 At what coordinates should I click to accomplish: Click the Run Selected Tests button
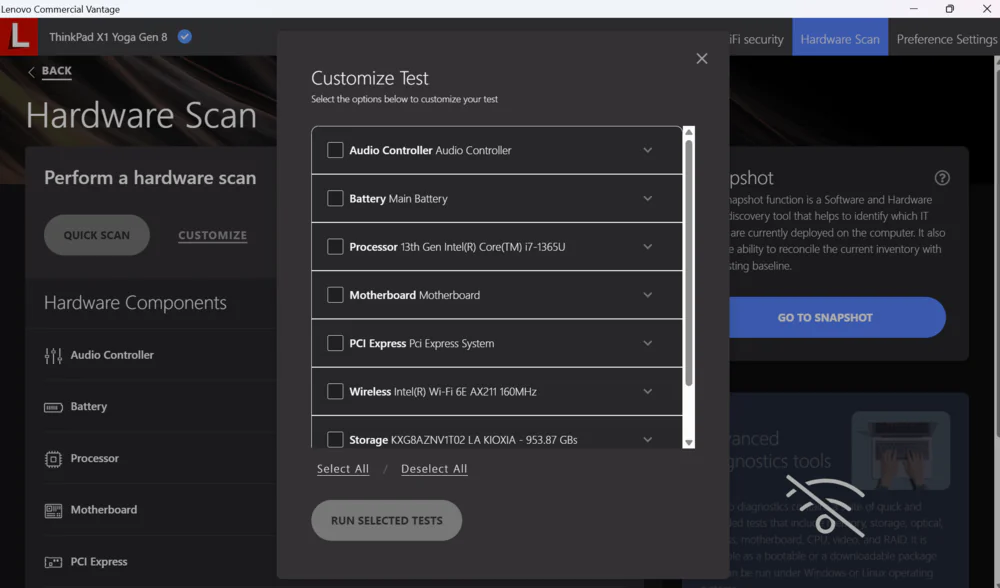coord(386,520)
